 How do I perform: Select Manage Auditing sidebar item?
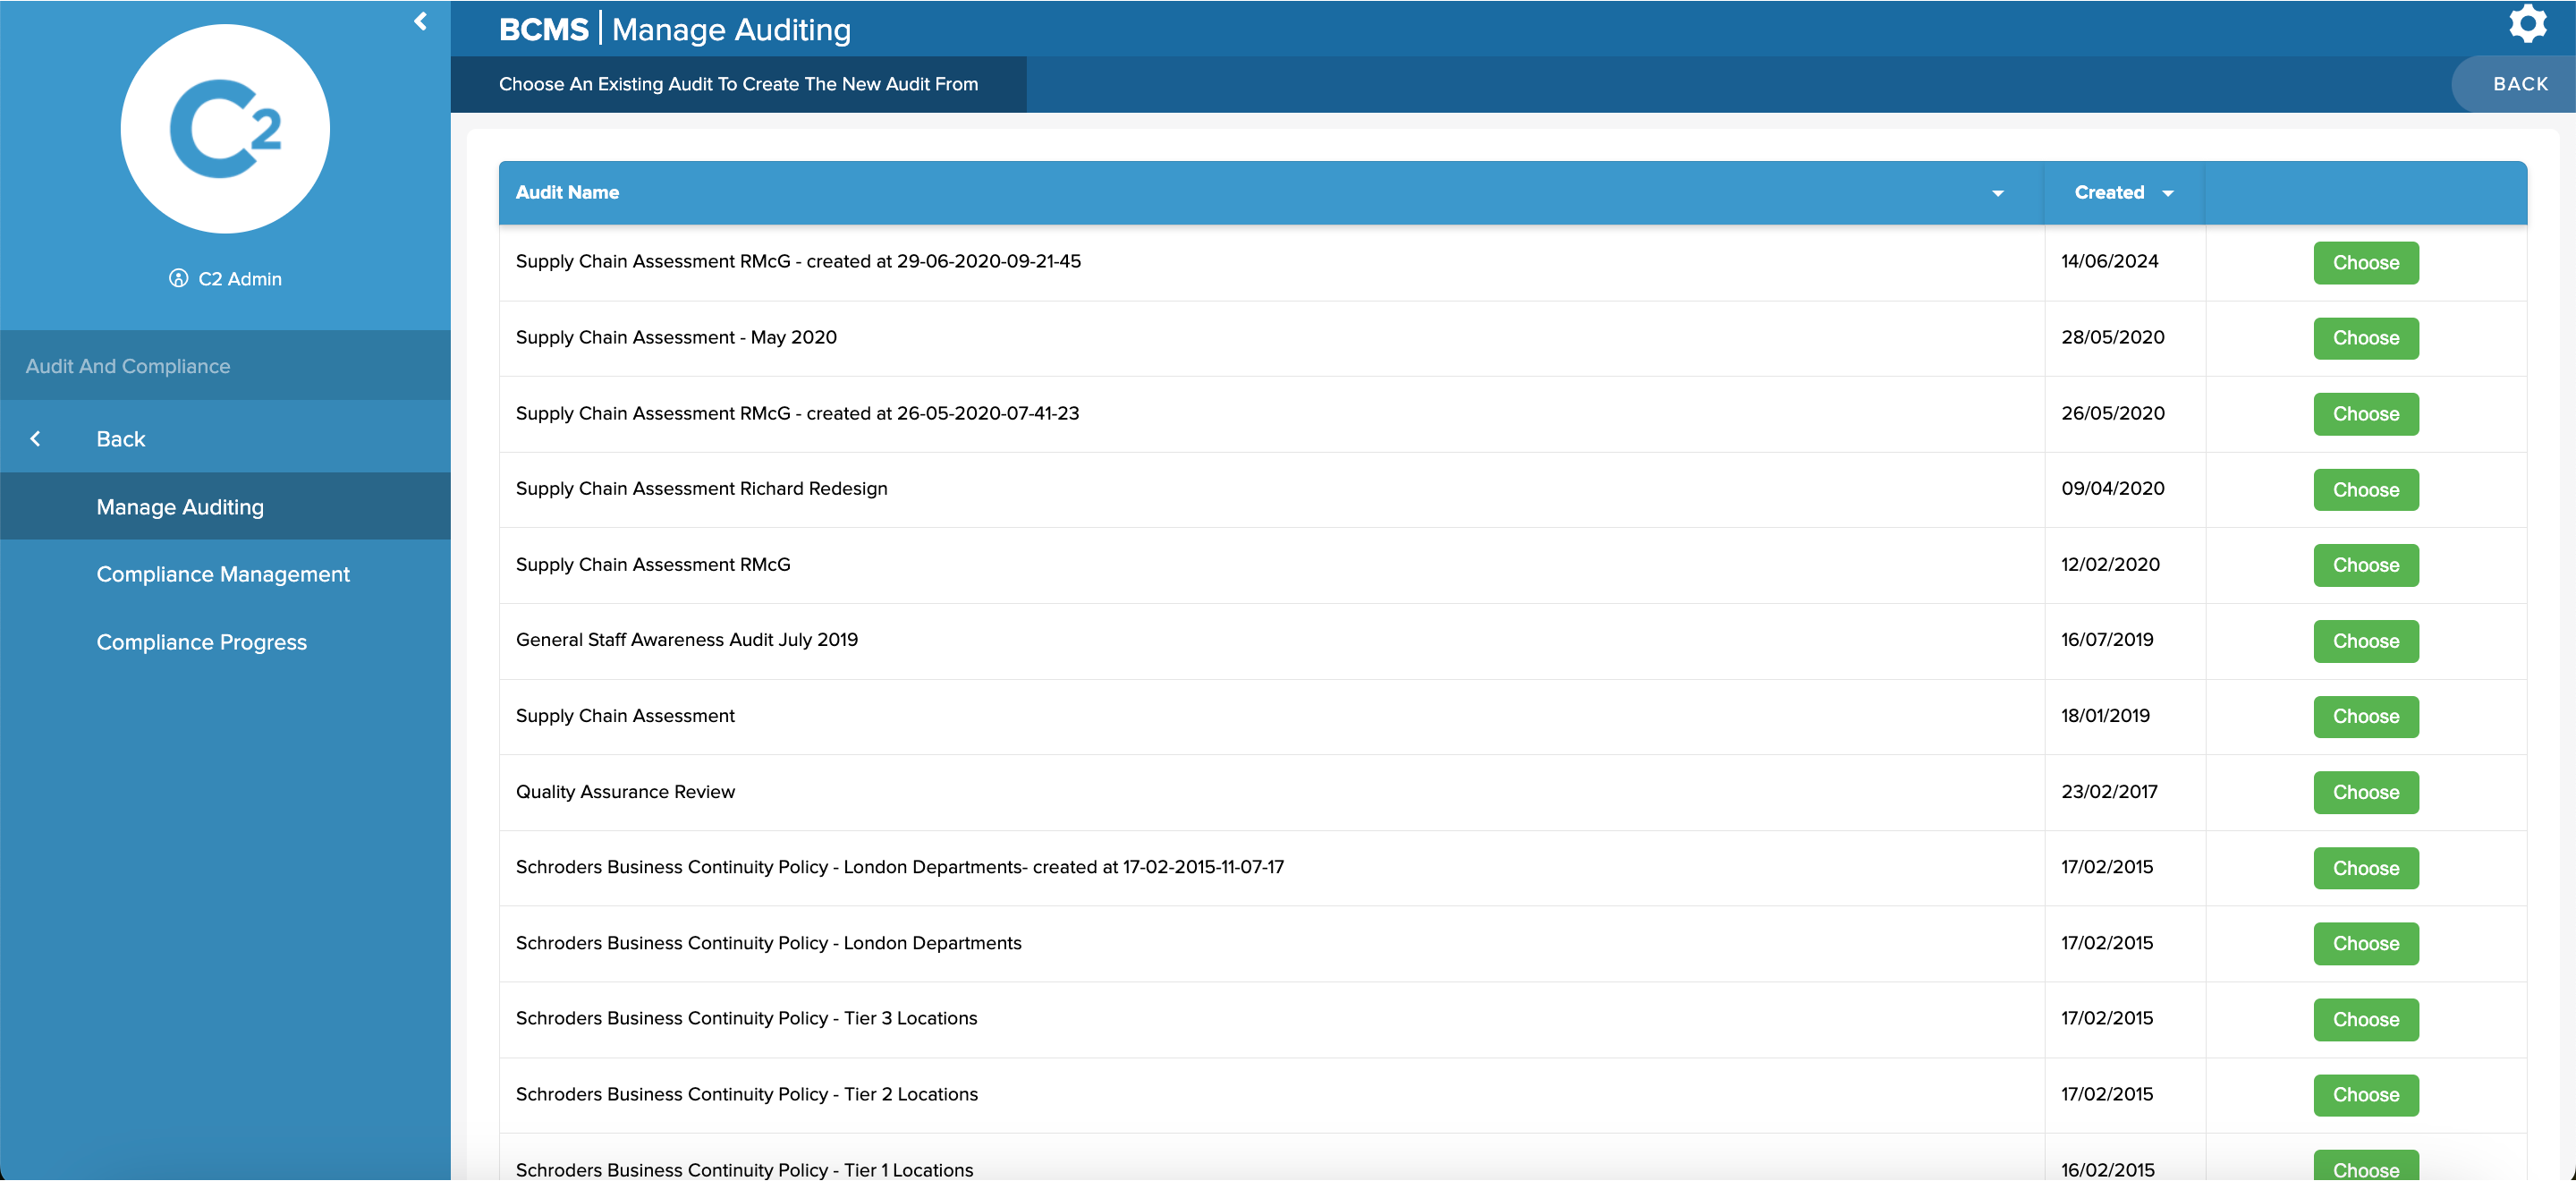pos(179,507)
